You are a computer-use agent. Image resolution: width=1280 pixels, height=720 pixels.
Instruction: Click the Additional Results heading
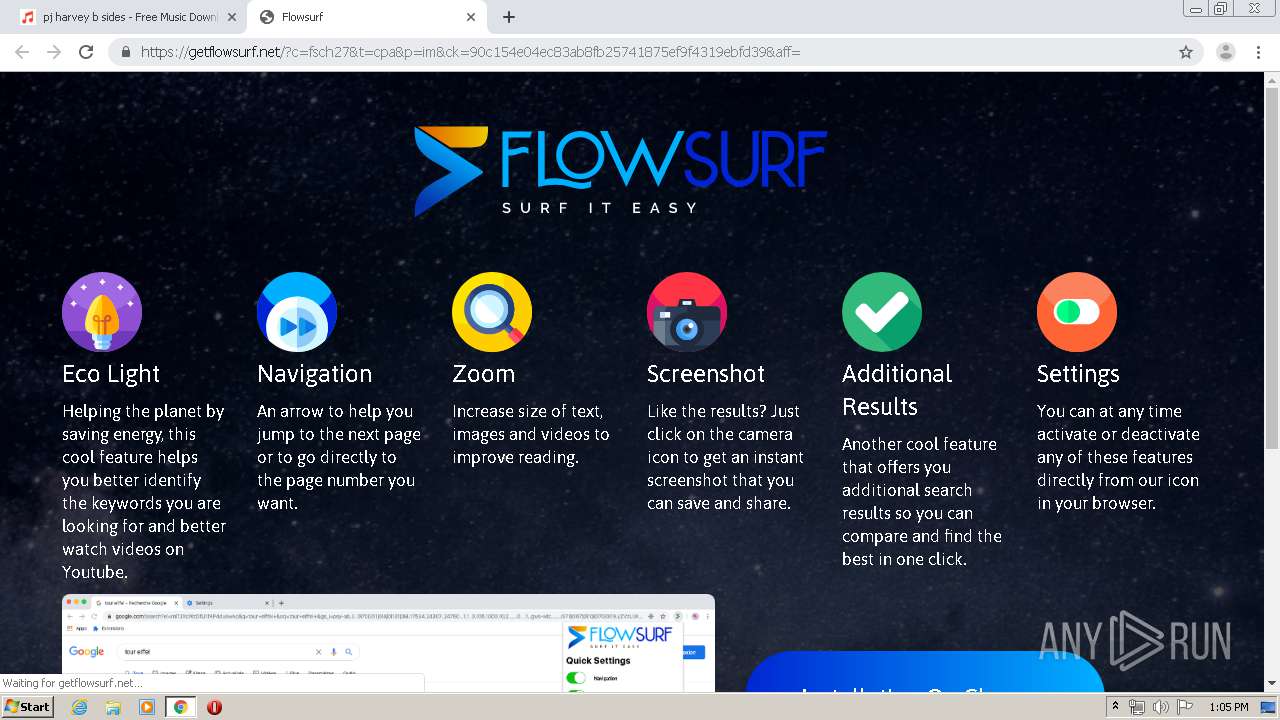click(x=897, y=390)
